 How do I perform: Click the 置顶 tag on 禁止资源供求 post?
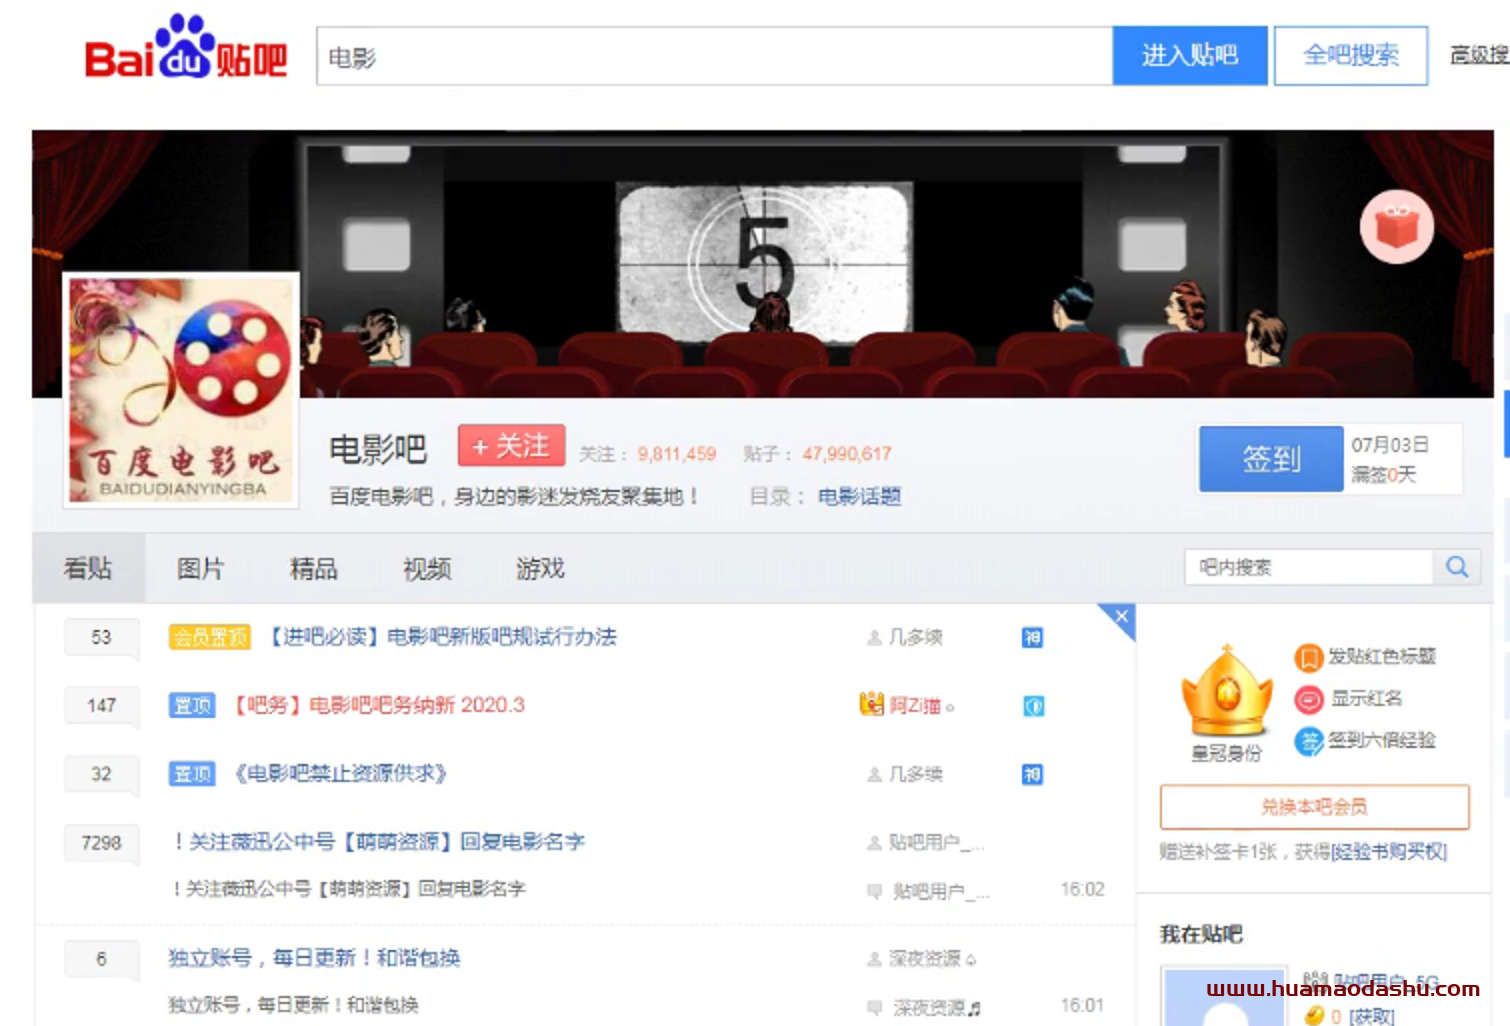click(192, 773)
